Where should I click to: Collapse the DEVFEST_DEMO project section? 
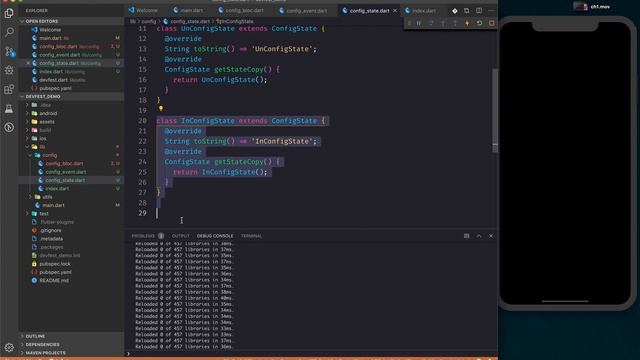click(x=22, y=97)
